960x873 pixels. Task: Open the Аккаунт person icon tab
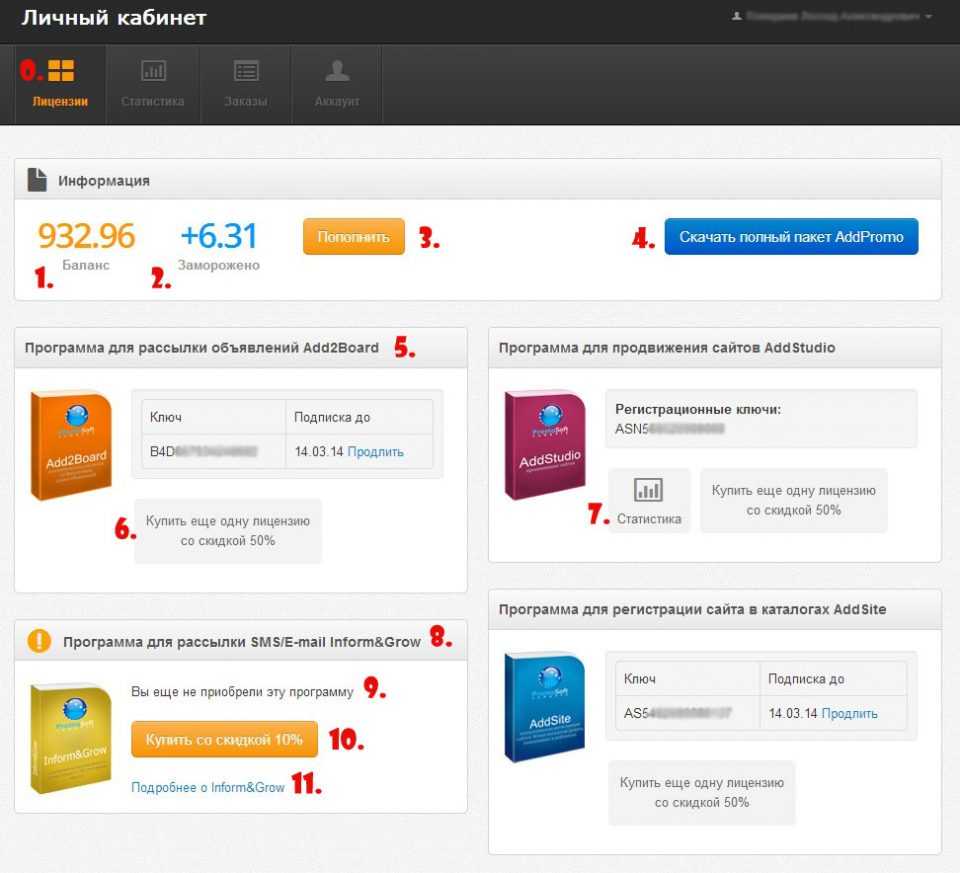pyautogui.click(x=337, y=71)
